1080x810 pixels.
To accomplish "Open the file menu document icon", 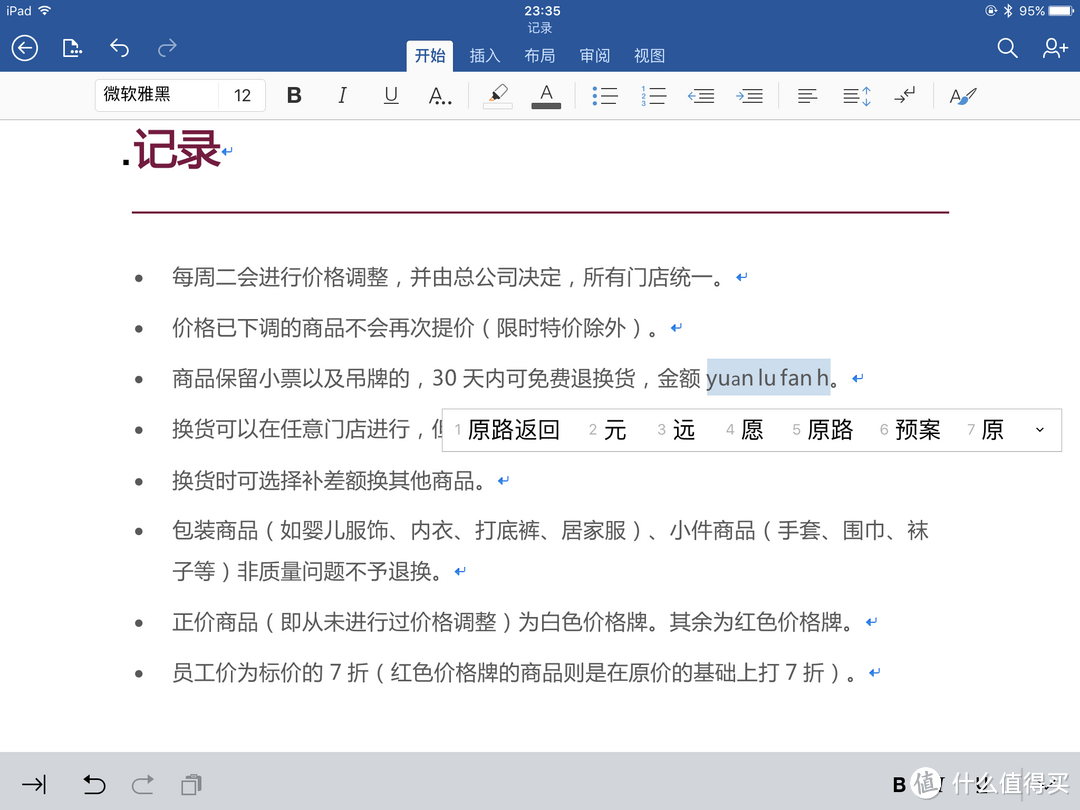I will 72,48.
